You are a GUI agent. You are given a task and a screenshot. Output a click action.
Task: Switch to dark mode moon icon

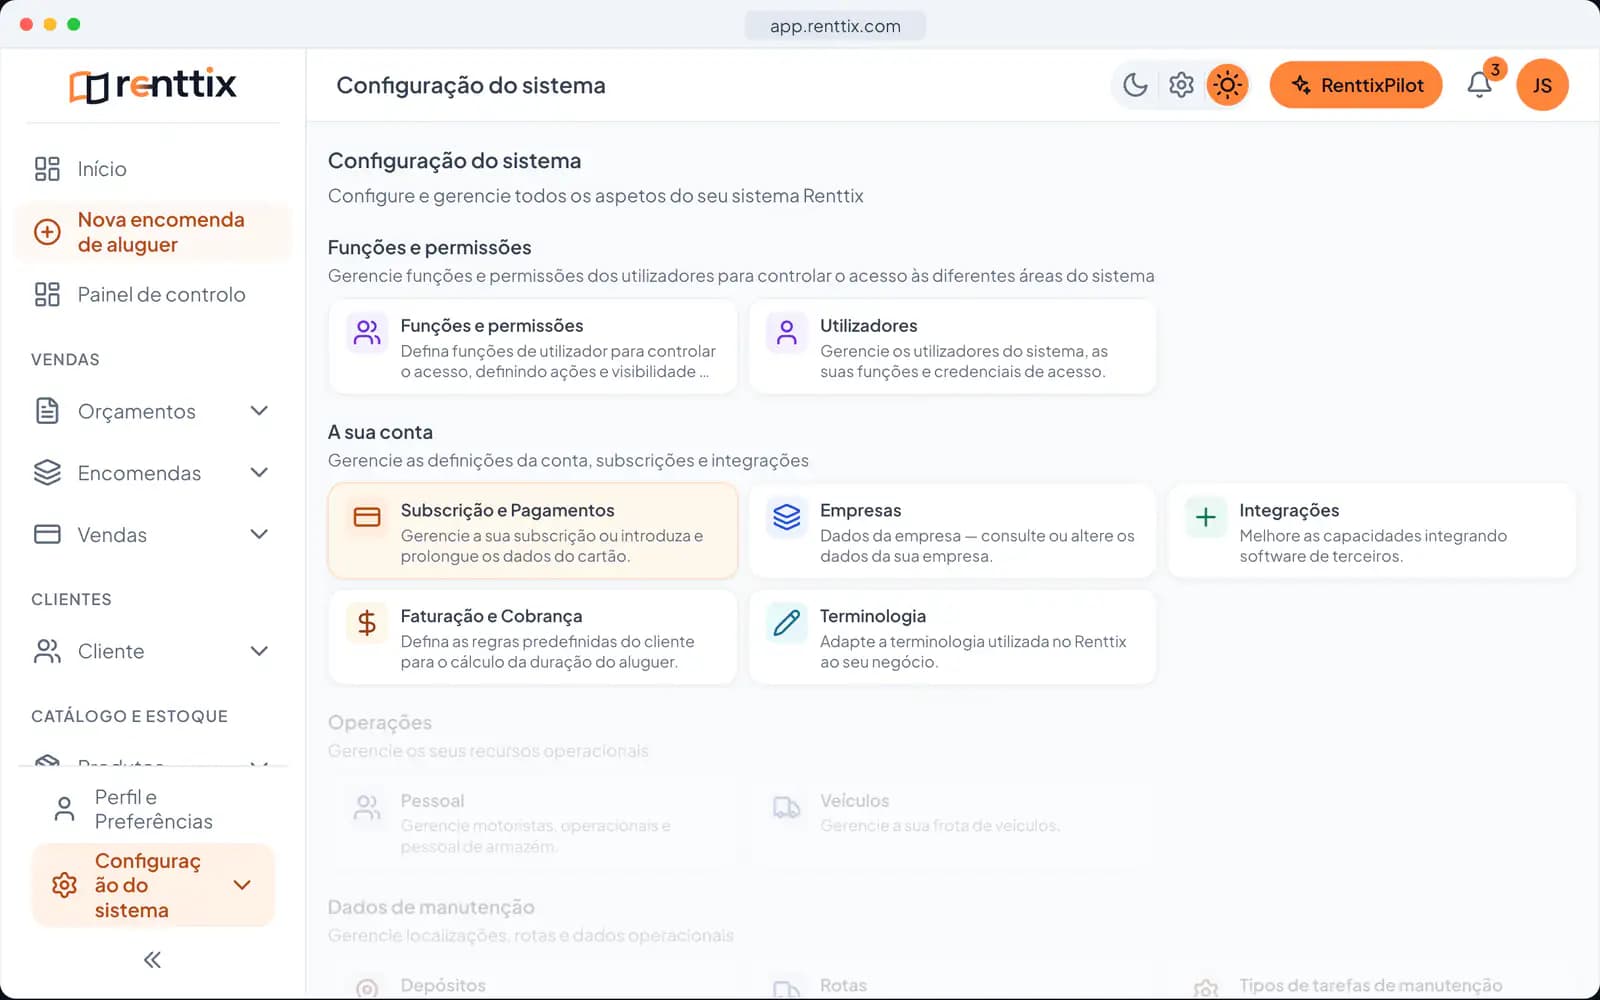point(1135,85)
